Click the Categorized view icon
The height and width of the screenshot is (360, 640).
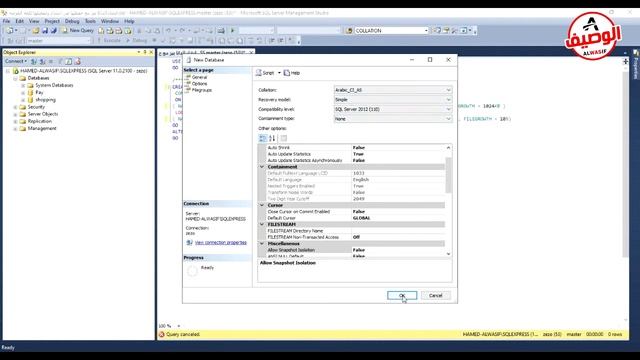click(x=263, y=138)
